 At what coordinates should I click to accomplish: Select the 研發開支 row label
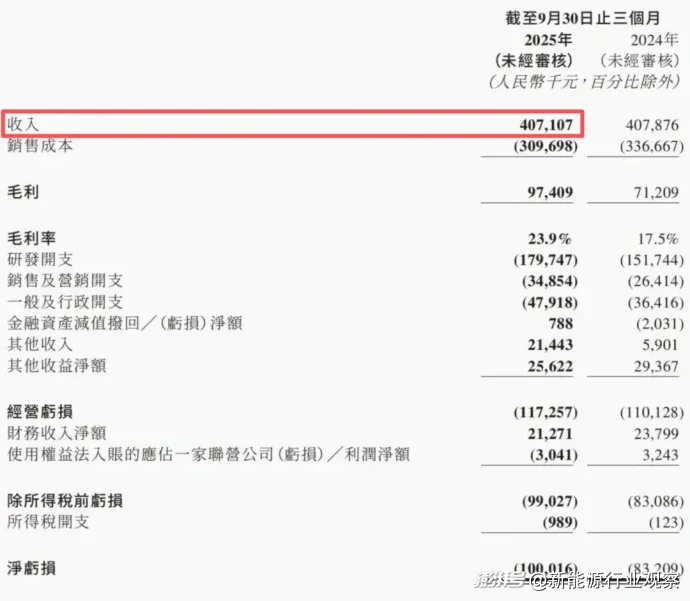[40, 261]
